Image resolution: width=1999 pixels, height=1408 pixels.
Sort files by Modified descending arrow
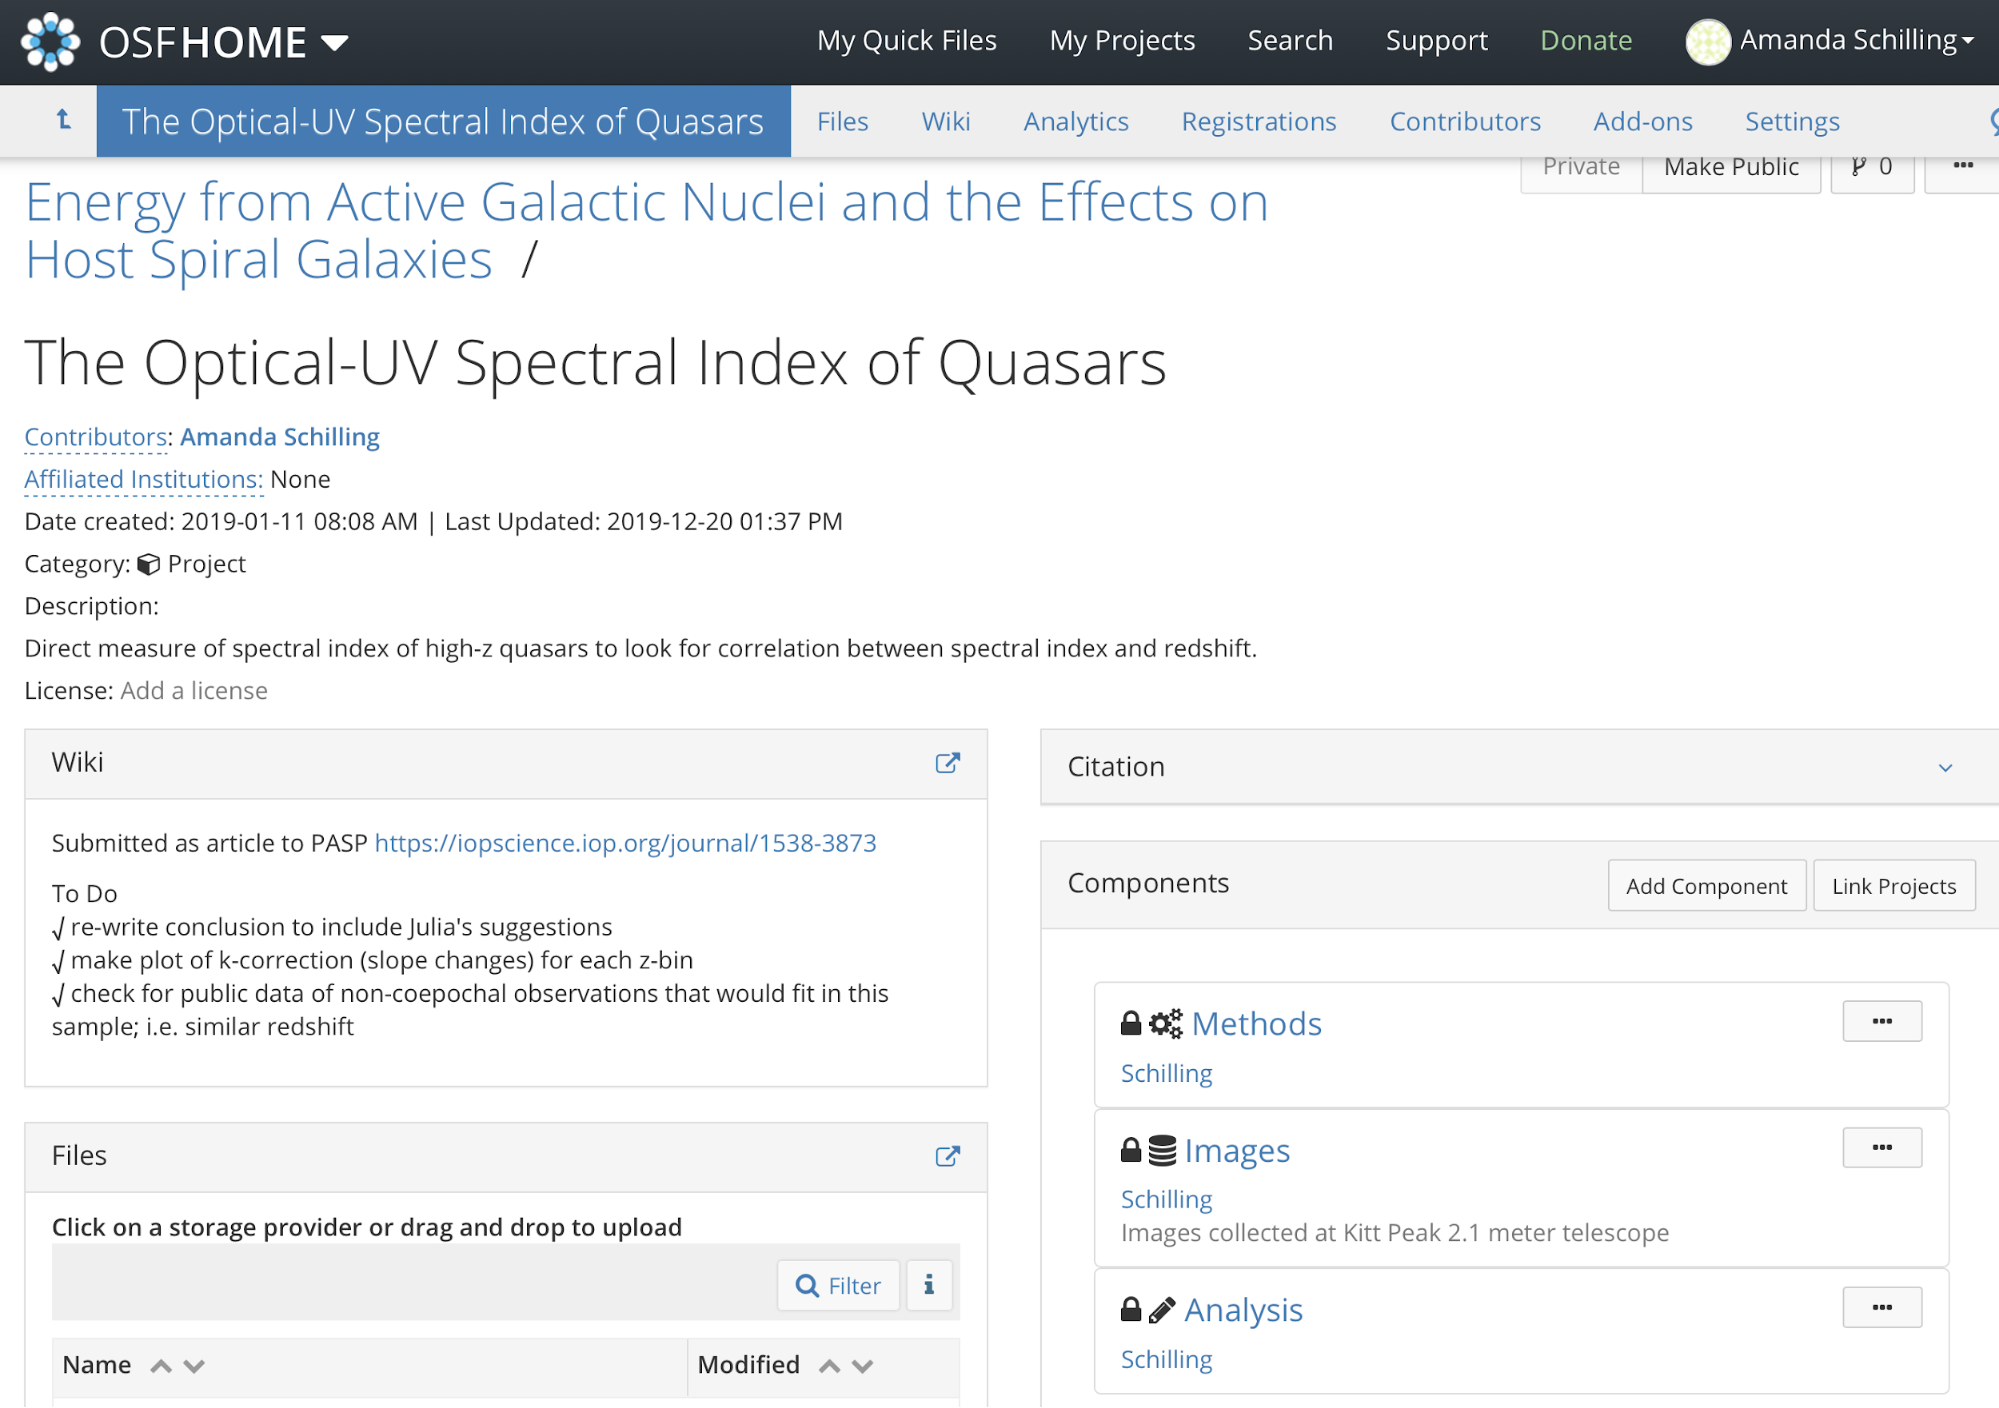(863, 1366)
